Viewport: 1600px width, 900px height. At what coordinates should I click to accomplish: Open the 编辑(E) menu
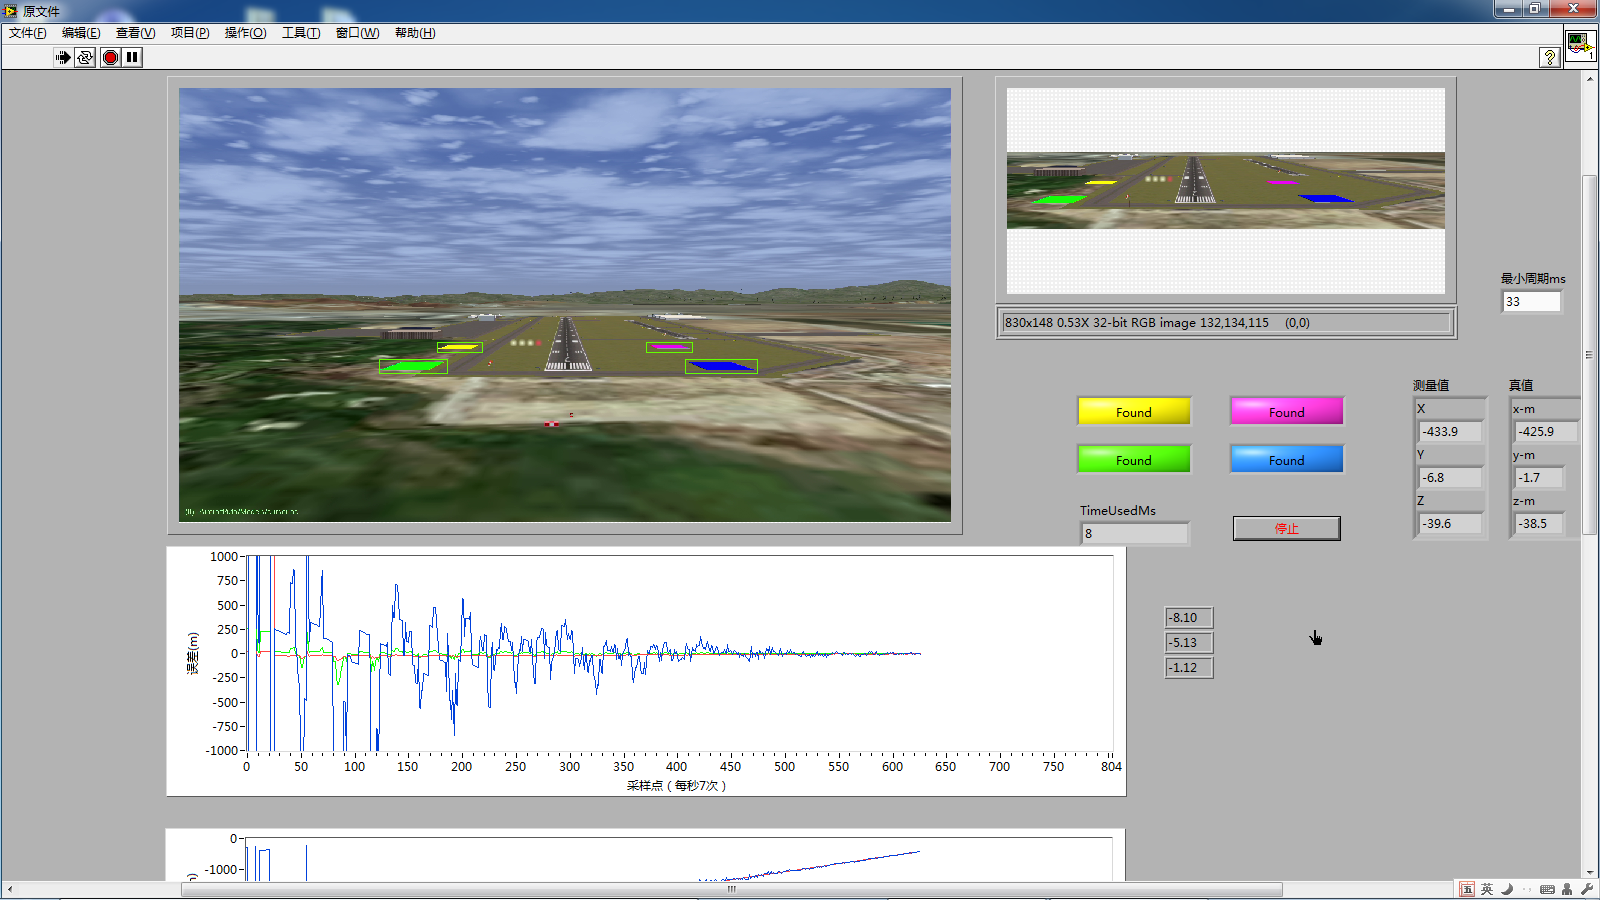tap(81, 33)
